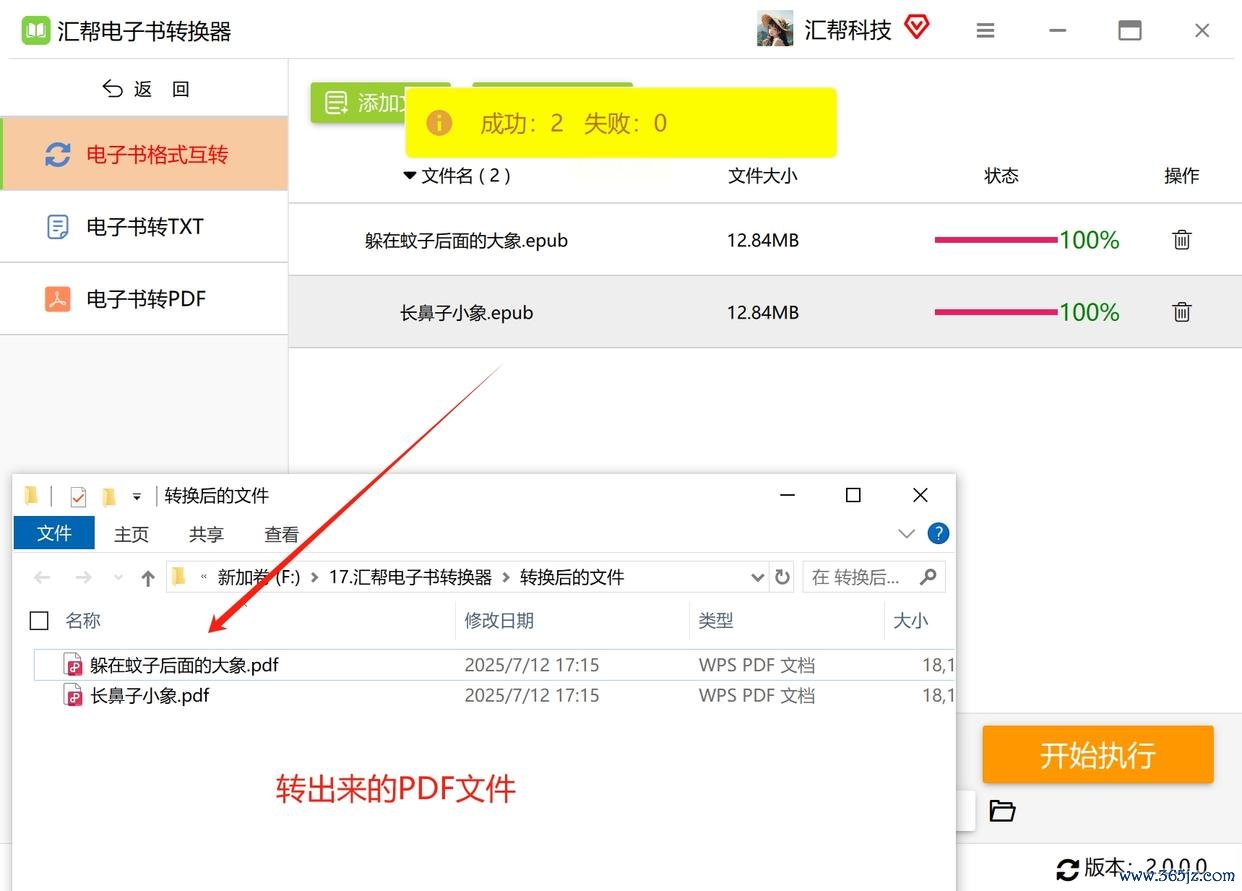Screen dimensions: 1242x891
Task: Open 文件 tab in Explorer window
Action: (x=54, y=533)
